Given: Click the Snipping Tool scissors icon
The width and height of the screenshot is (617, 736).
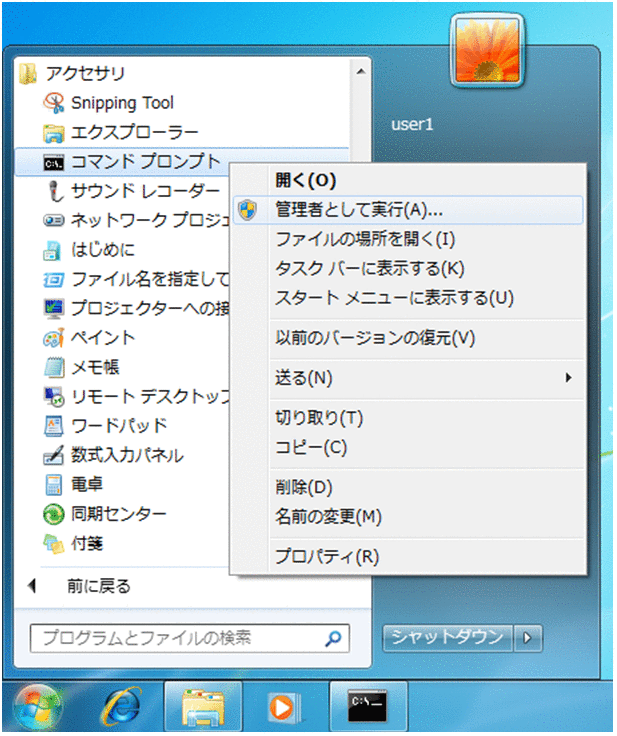Looking at the screenshot, I should (x=53, y=103).
